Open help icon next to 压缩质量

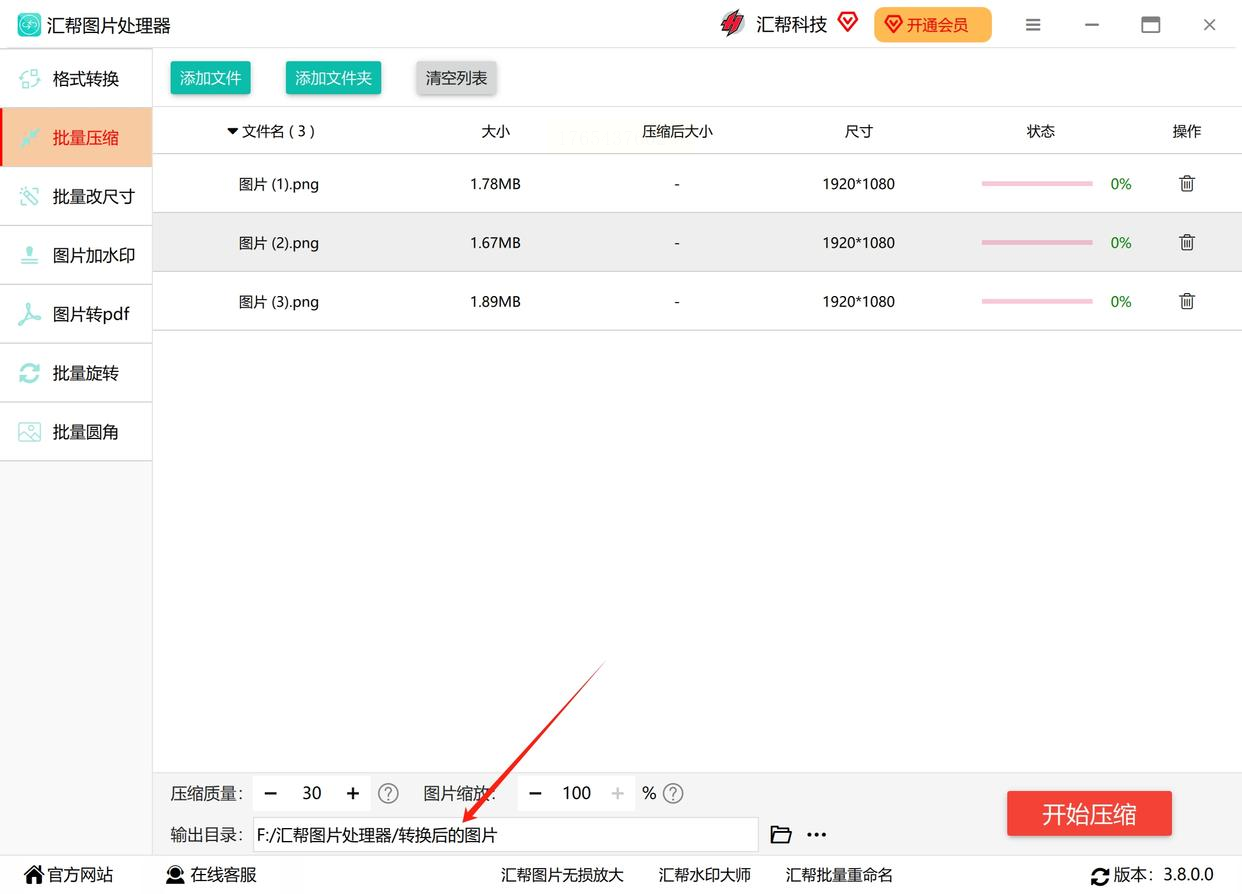click(x=388, y=793)
